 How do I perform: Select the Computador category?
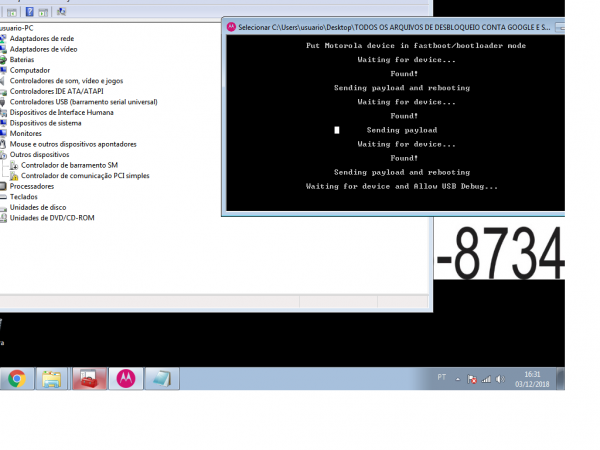(x=30, y=70)
